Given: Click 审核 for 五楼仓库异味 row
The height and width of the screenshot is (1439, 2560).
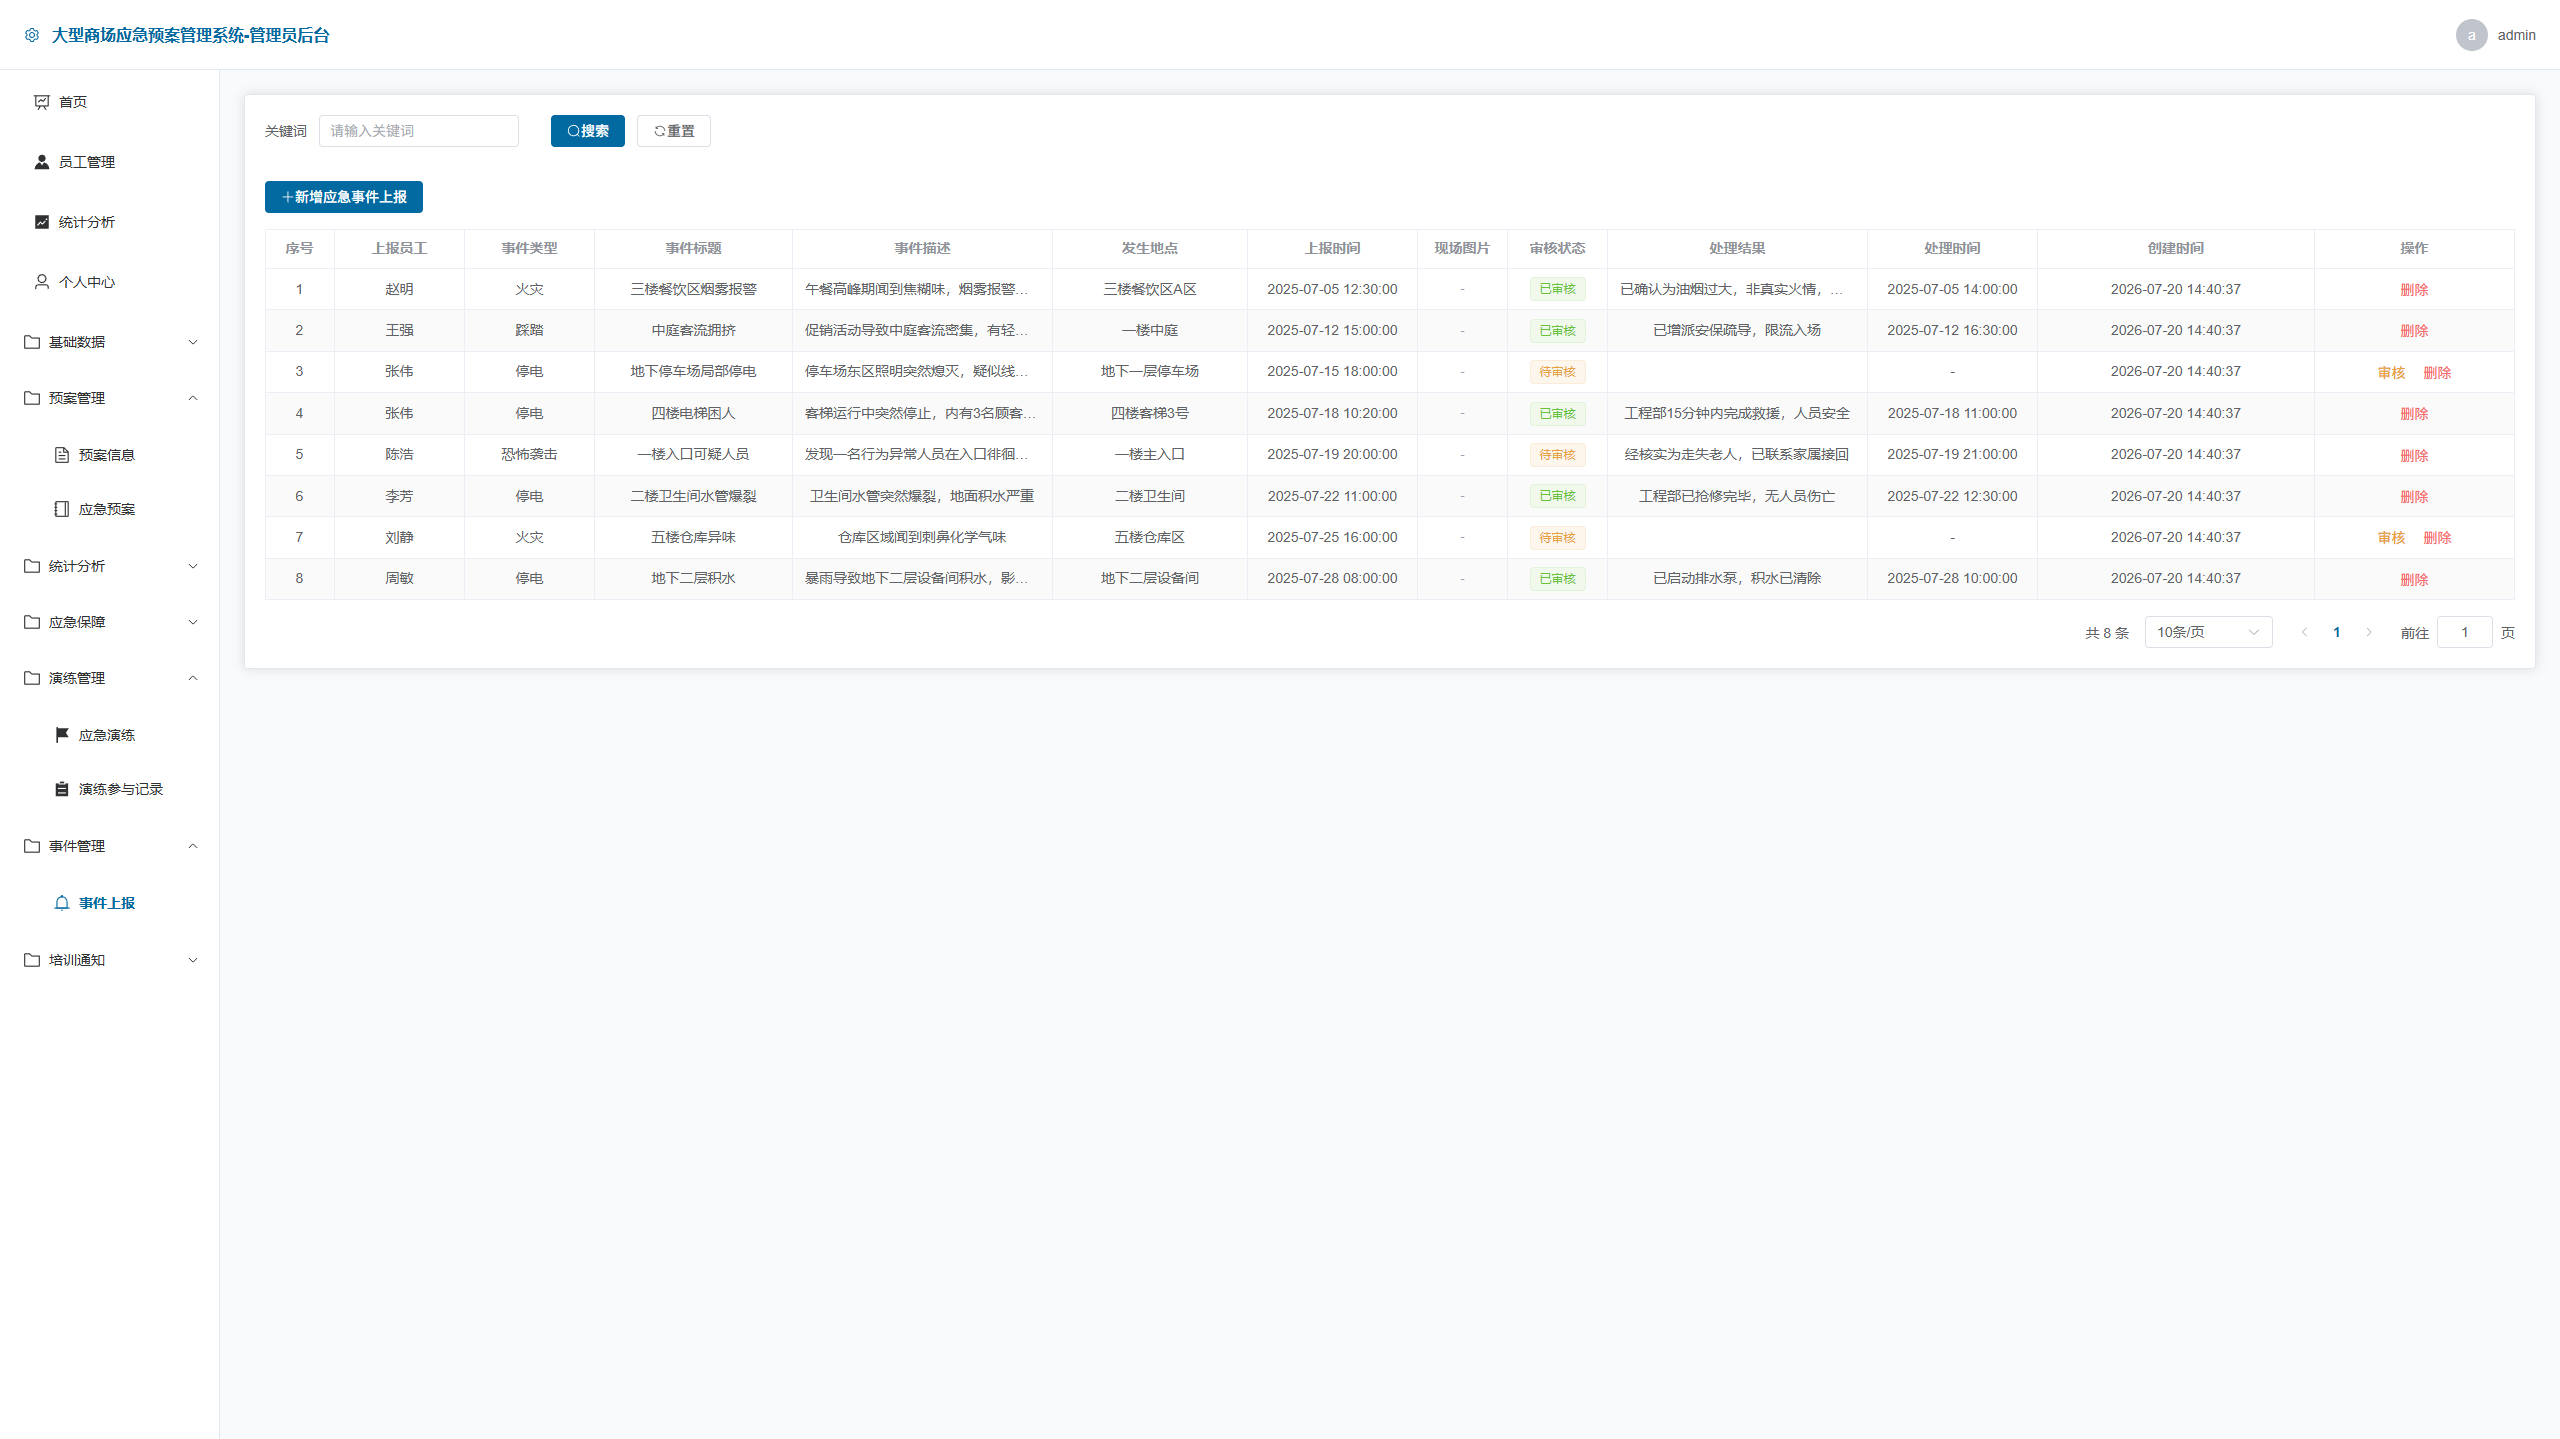Looking at the screenshot, I should (x=2391, y=538).
